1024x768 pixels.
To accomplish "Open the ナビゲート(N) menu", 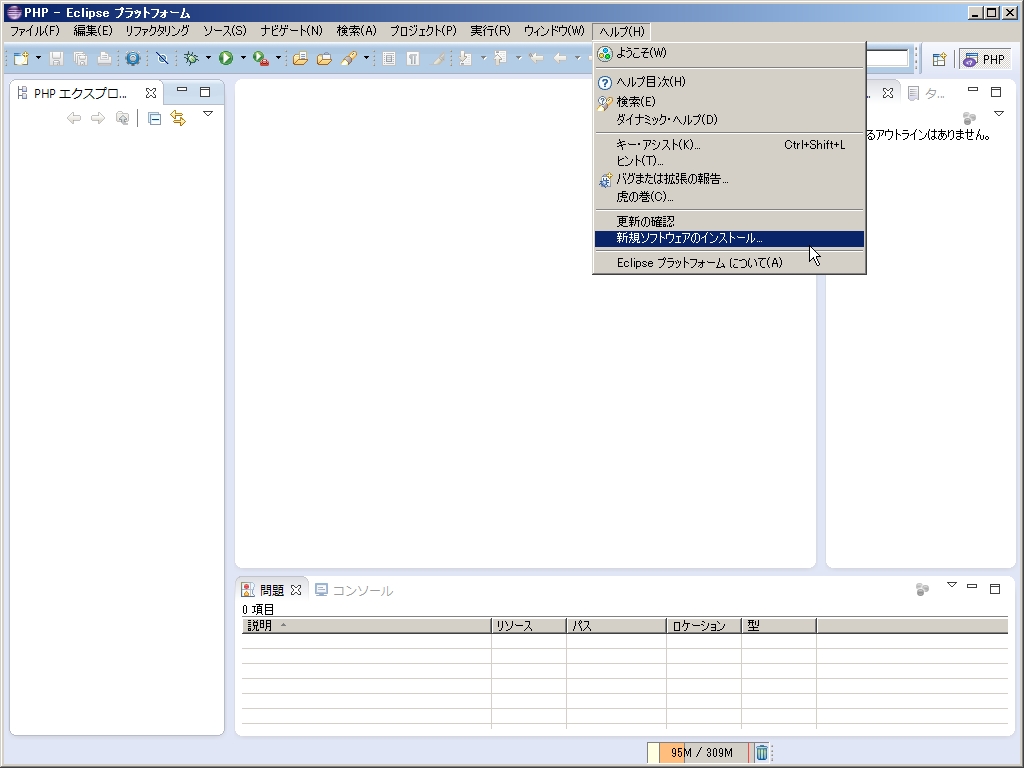I will 291,31.
